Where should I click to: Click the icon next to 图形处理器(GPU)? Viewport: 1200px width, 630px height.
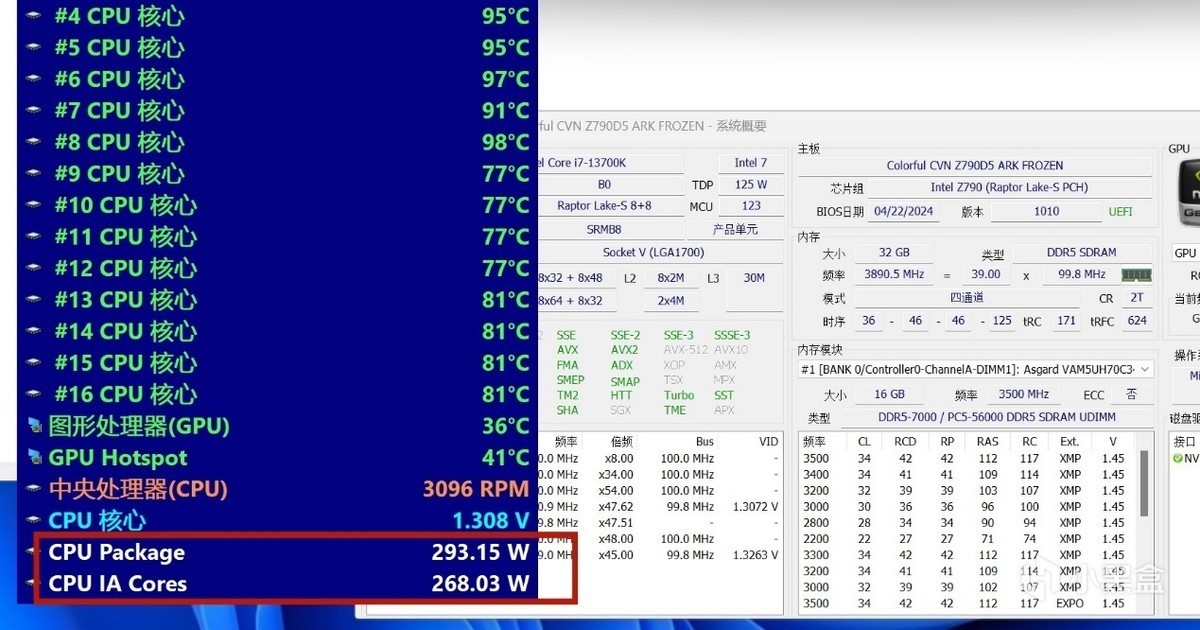pos(34,427)
